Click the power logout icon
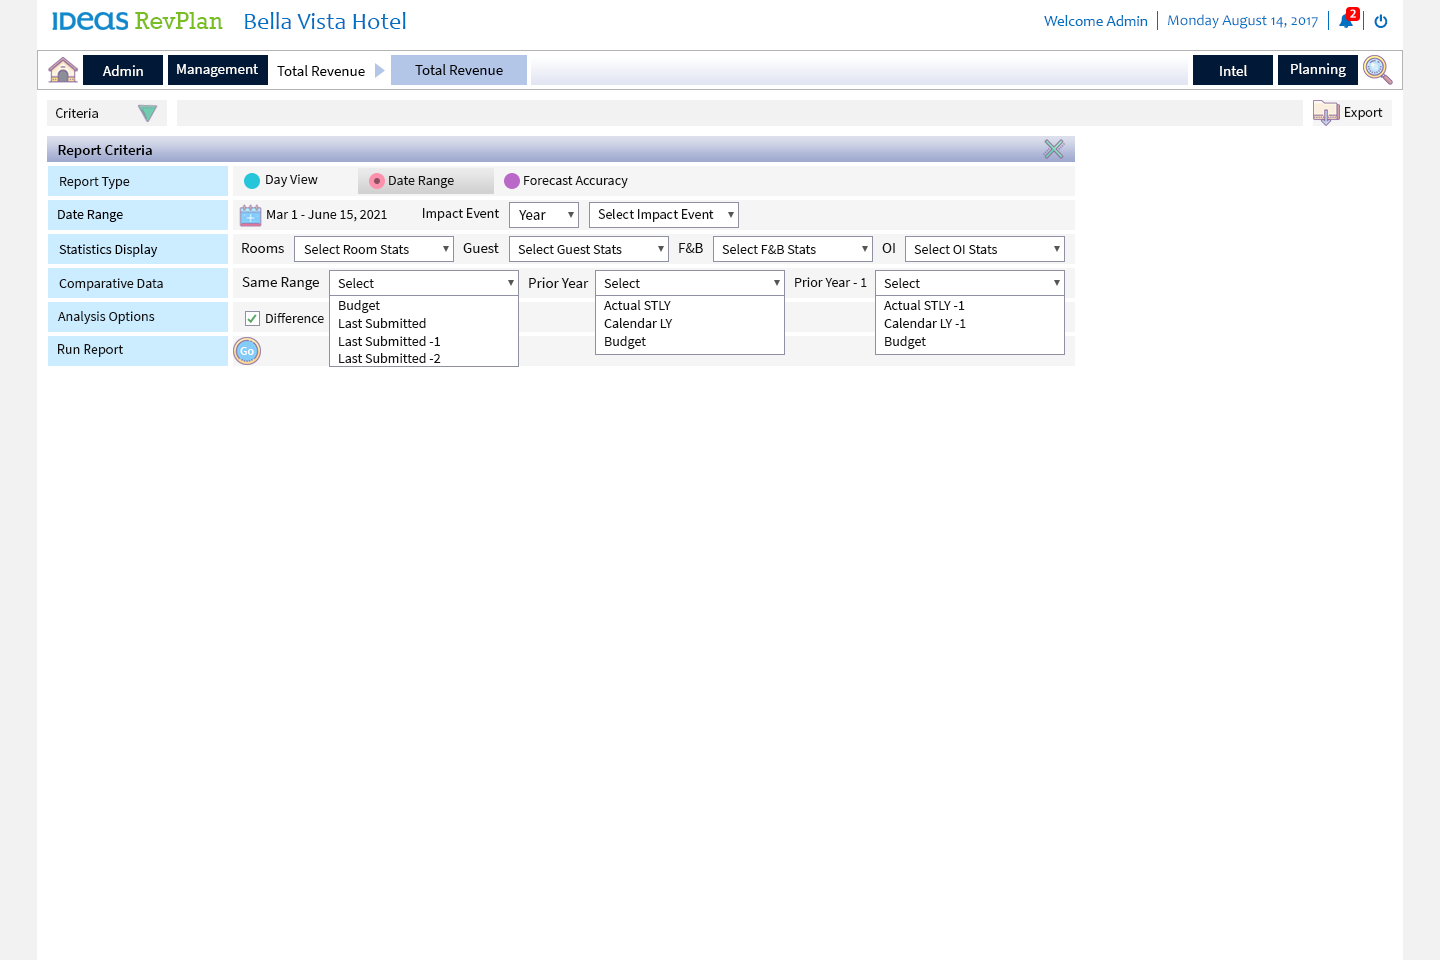 1381,21
